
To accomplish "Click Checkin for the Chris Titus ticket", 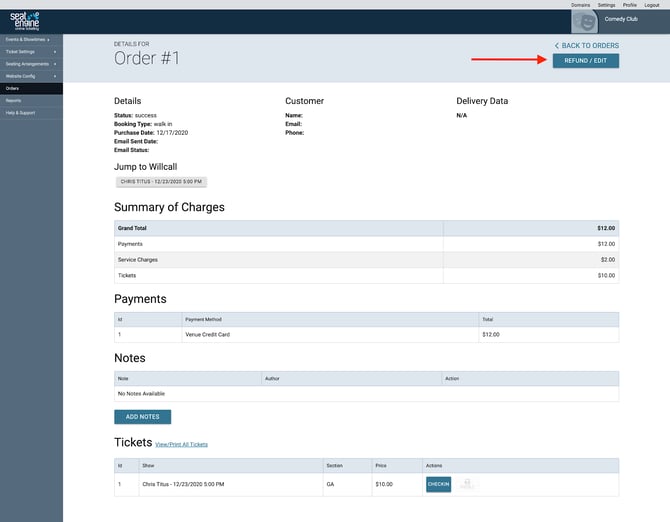I will (x=438, y=484).
